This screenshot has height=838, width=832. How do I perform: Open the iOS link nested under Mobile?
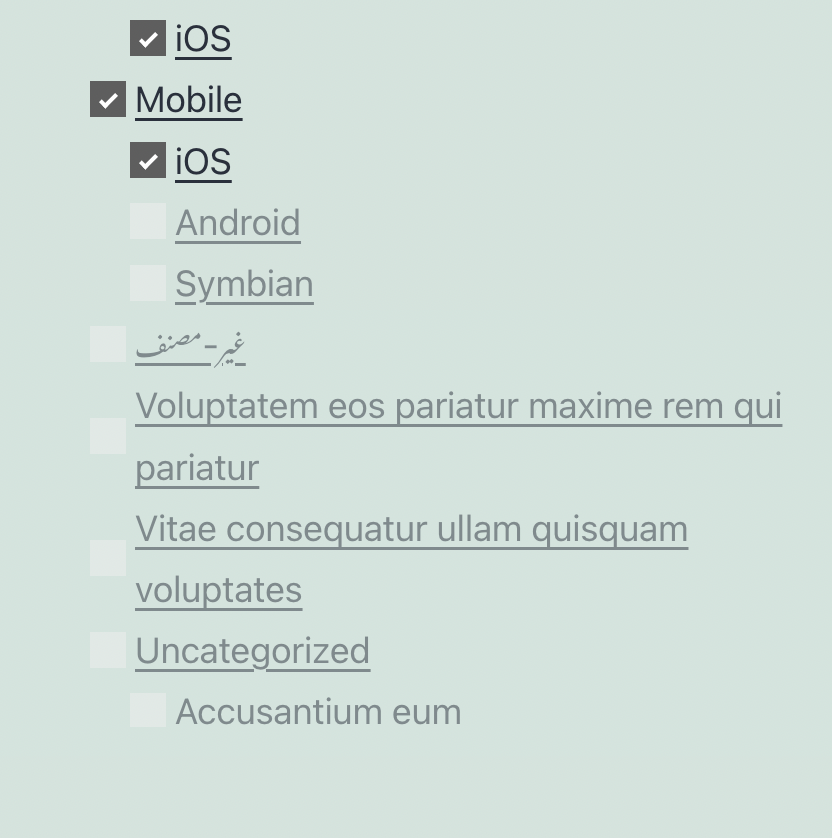(203, 160)
